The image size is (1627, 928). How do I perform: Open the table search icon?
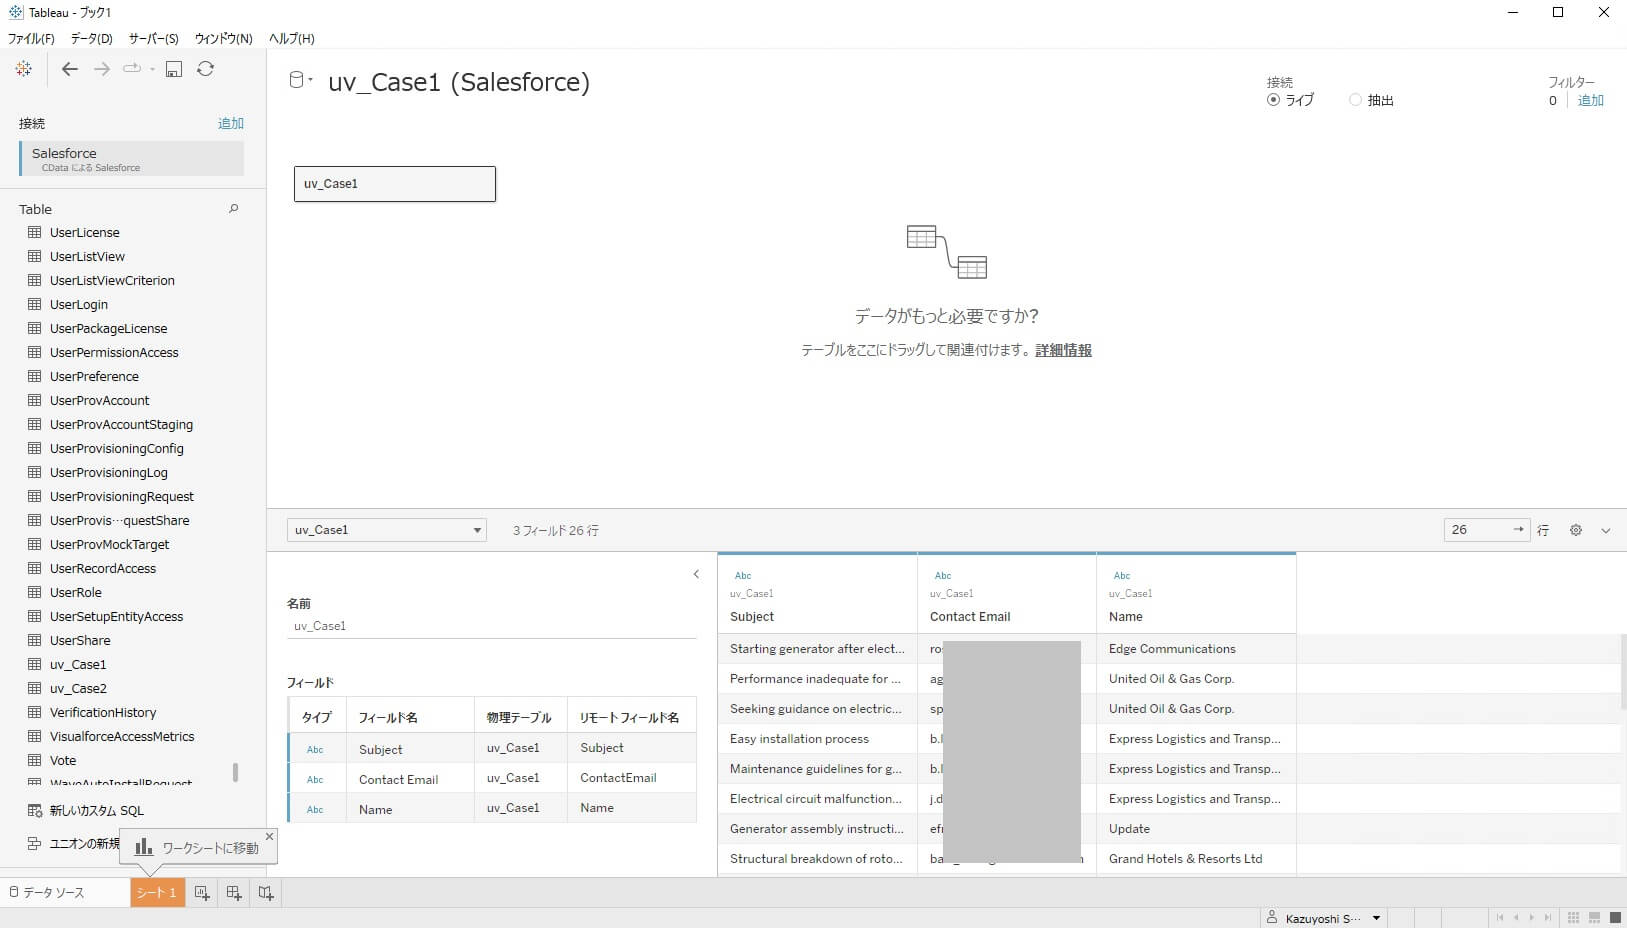pos(233,208)
